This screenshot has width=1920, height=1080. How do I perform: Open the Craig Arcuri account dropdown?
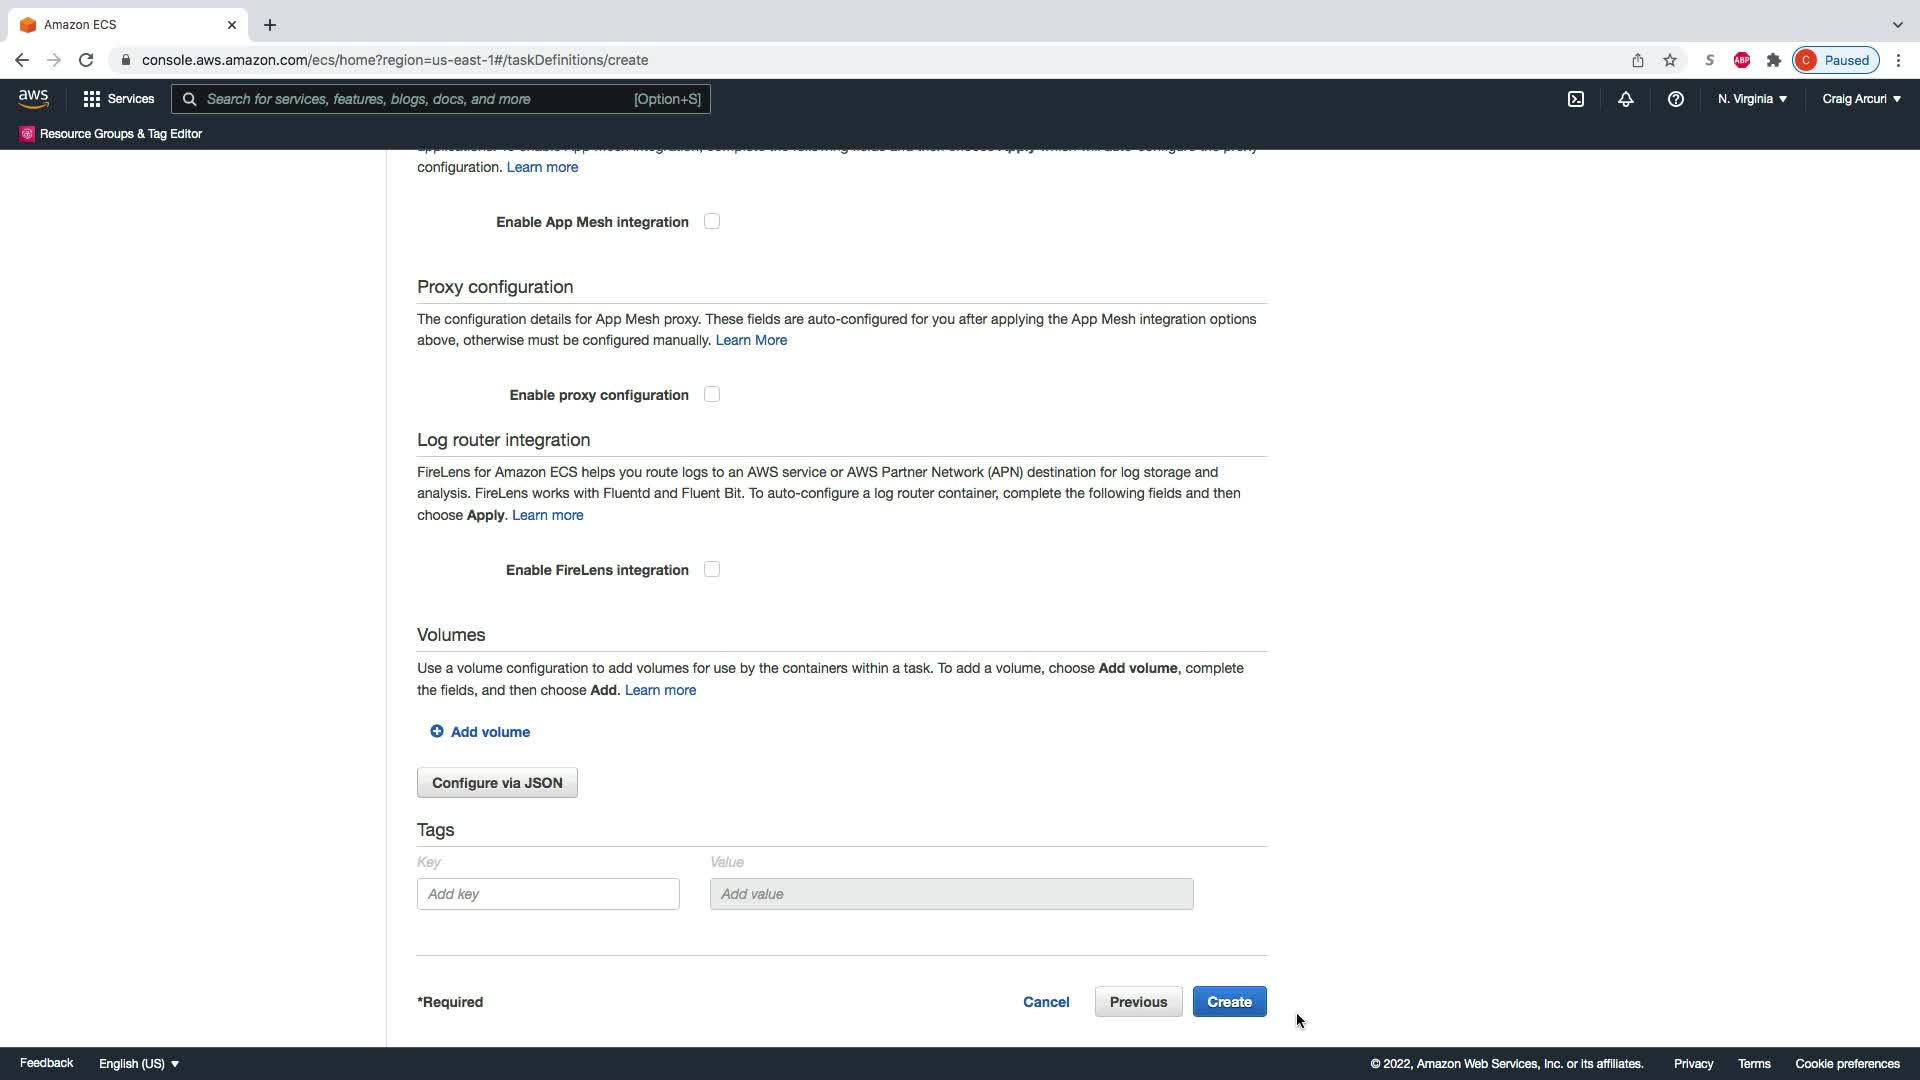click(1861, 99)
